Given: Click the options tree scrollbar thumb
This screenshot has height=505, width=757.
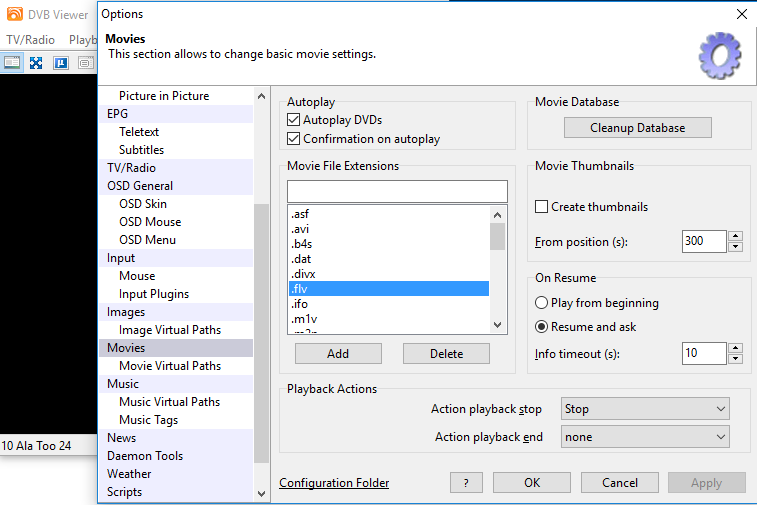Looking at the screenshot, I should pyautogui.click(x=261, y=333).
